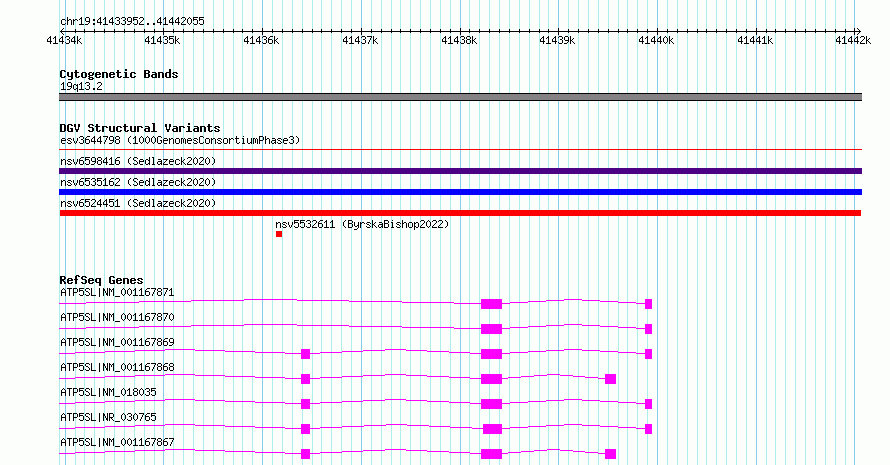Open the nsv5532611 (ByrskaBishop2022) label
Screen dimensions: 890x465
[x=362, y=224]
